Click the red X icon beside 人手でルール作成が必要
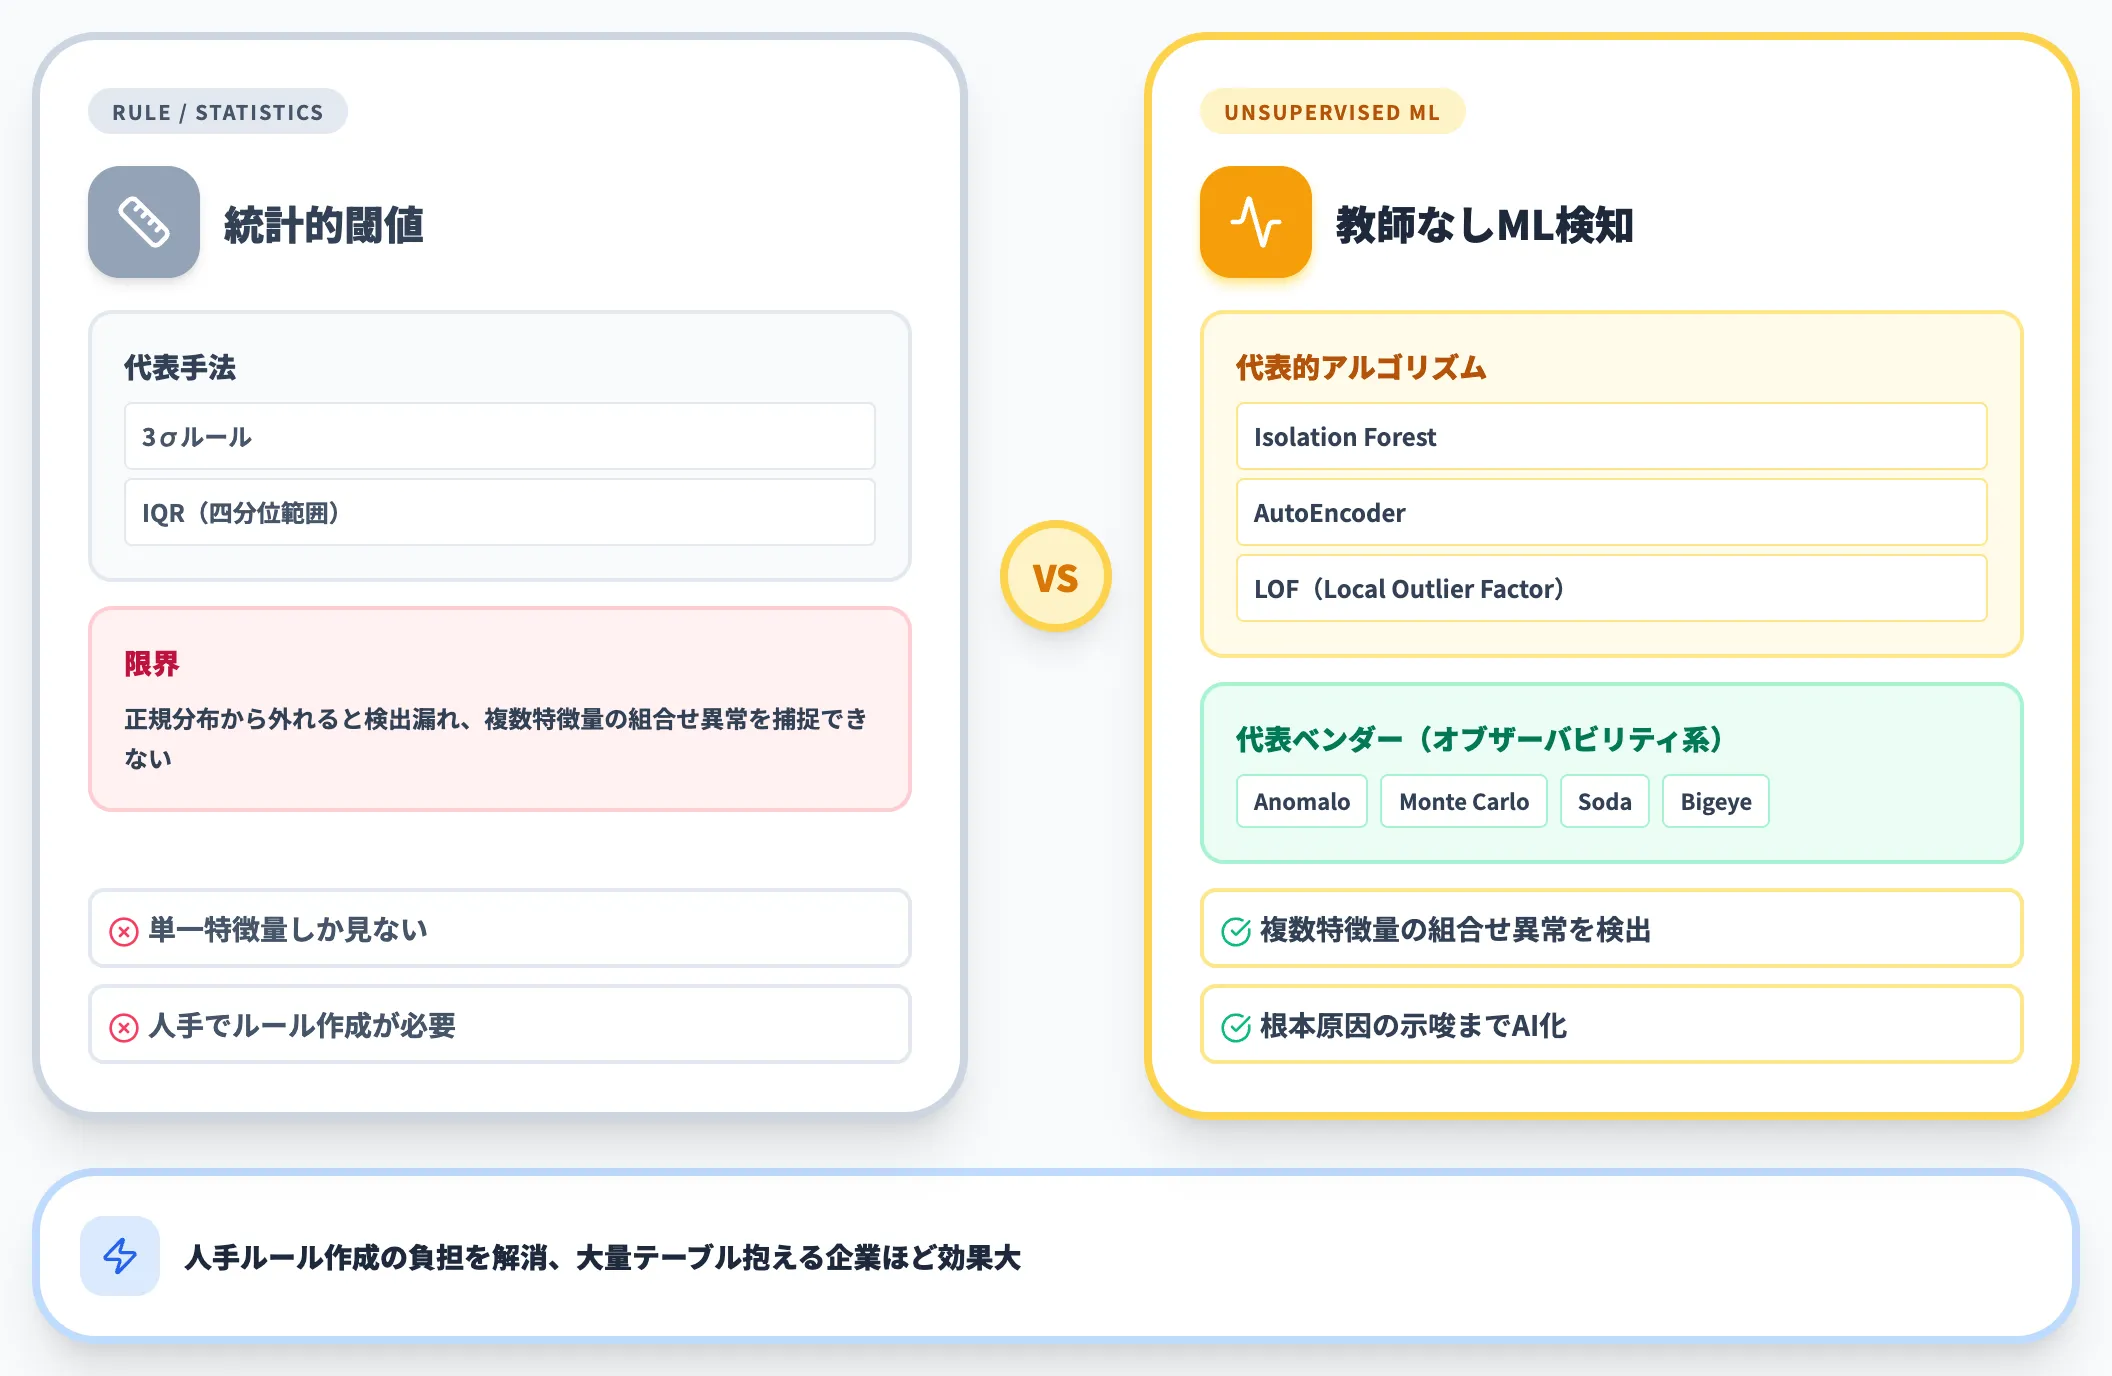 tap(124, 1028)
